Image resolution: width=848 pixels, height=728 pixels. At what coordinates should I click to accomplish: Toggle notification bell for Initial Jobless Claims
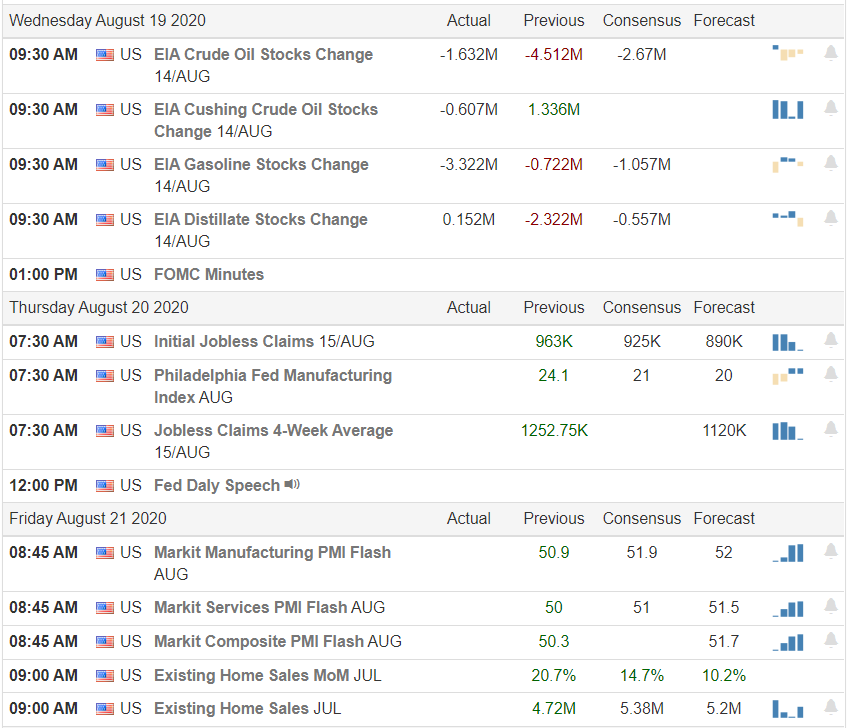pos(831,340)
